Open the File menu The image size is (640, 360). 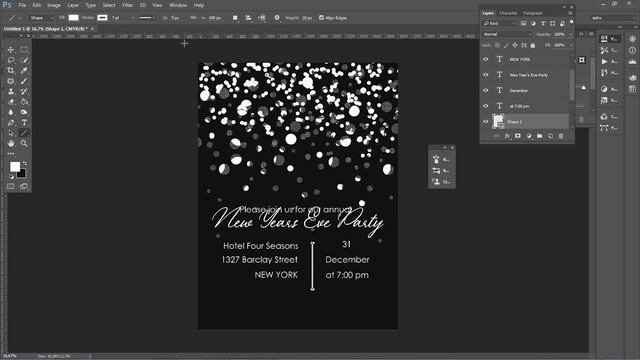22,5
